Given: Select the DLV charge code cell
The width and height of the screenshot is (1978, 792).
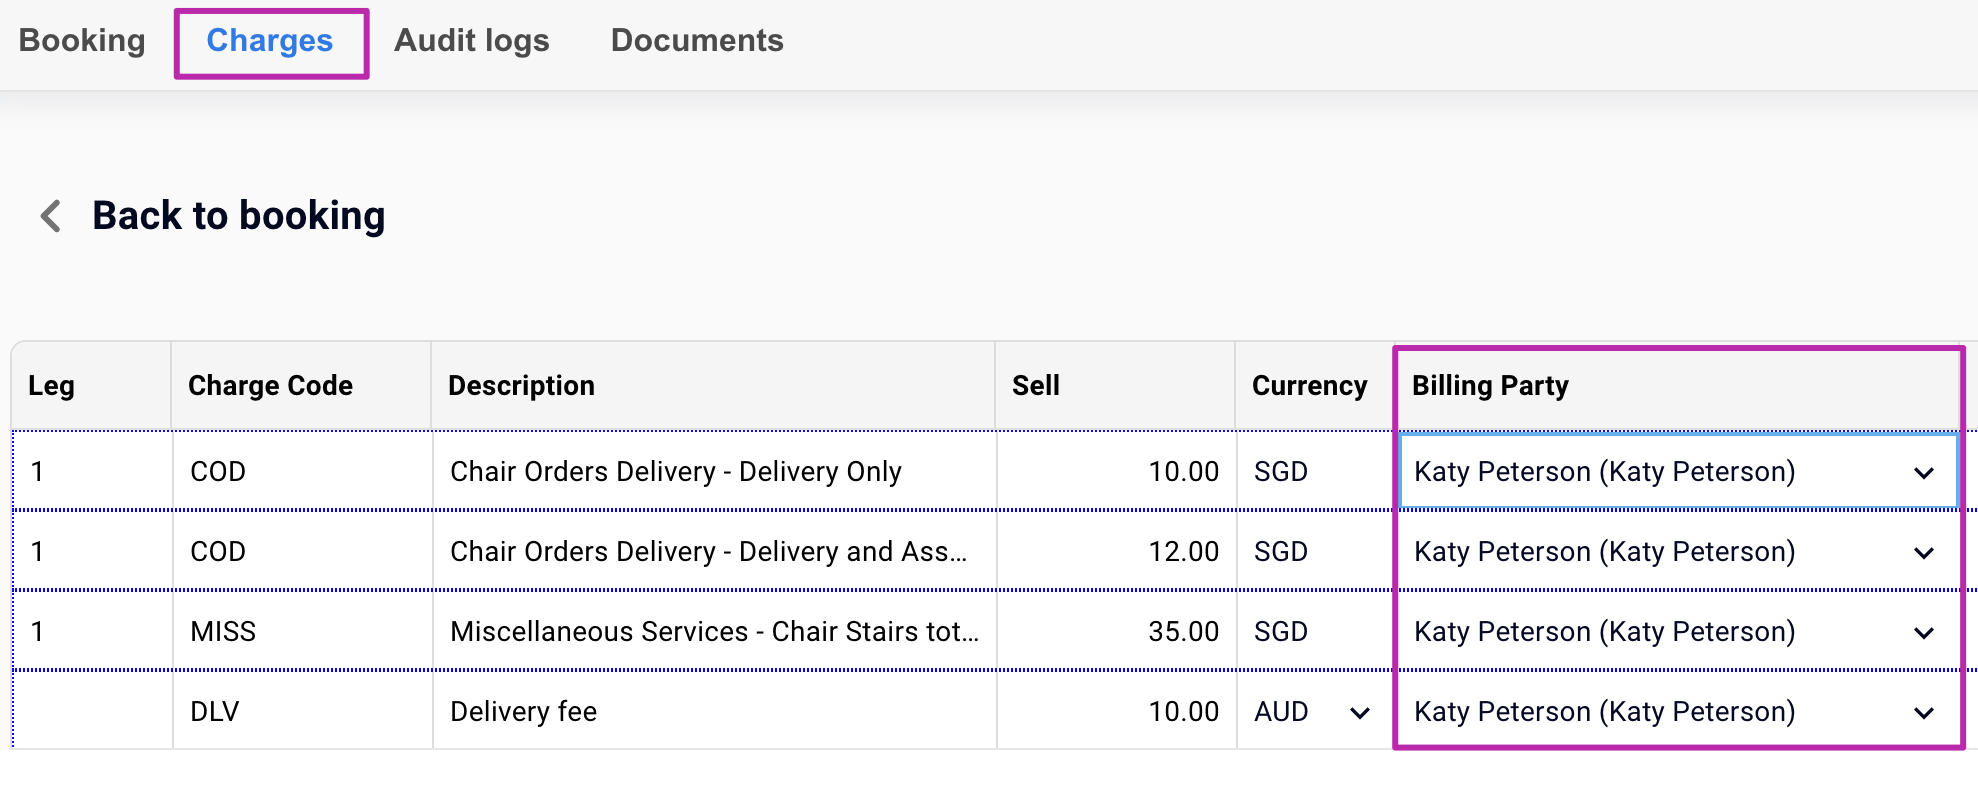Looking at the screenshot, I should 302,711.
